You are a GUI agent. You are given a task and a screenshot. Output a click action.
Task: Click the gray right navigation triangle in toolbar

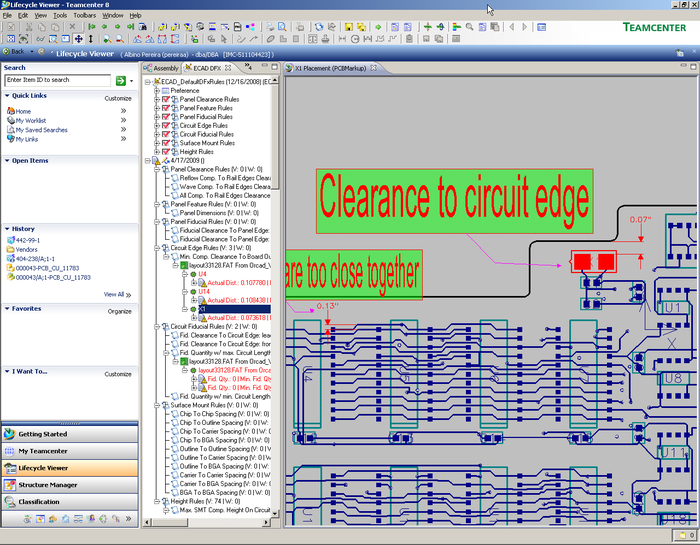525,27
